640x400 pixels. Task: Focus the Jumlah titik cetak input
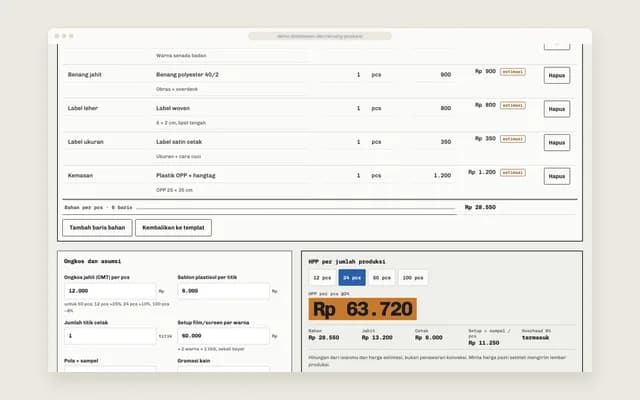pos(110,336)
